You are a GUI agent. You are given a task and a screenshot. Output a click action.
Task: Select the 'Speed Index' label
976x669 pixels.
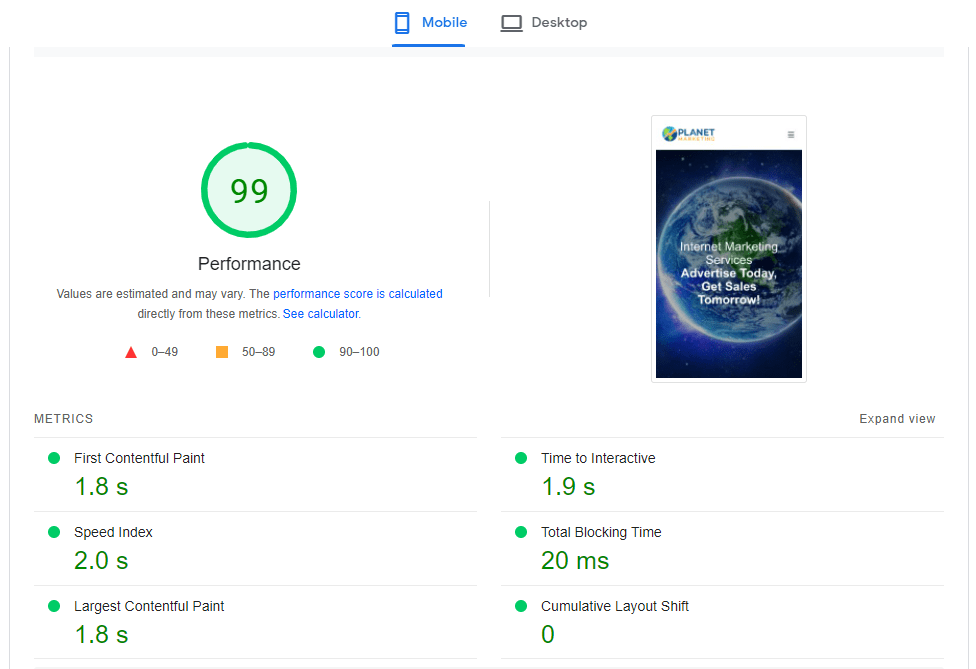[113, 532]
